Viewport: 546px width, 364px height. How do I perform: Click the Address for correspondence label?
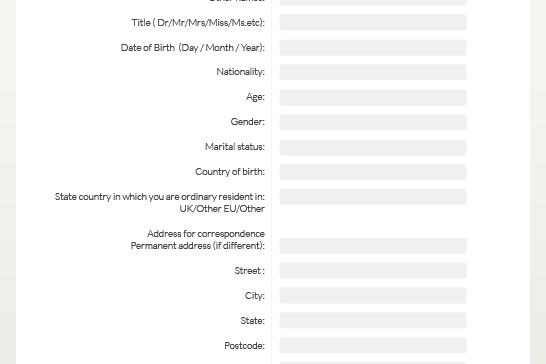(206, 233)
